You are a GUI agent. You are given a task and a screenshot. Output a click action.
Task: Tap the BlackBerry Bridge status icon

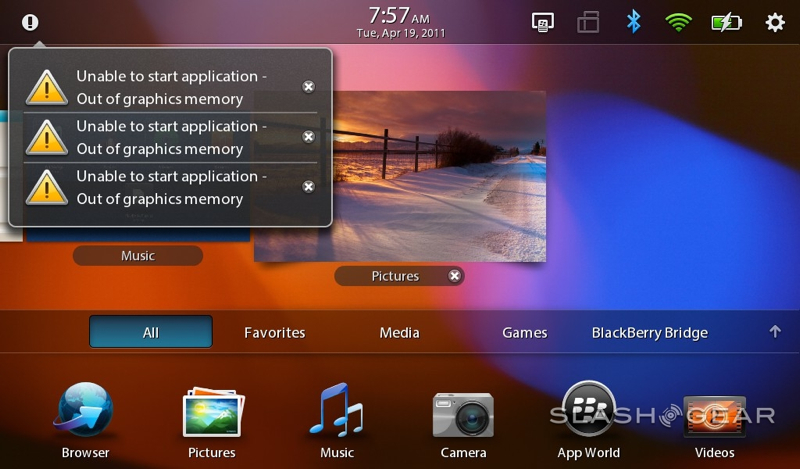(x=543, y=22)
